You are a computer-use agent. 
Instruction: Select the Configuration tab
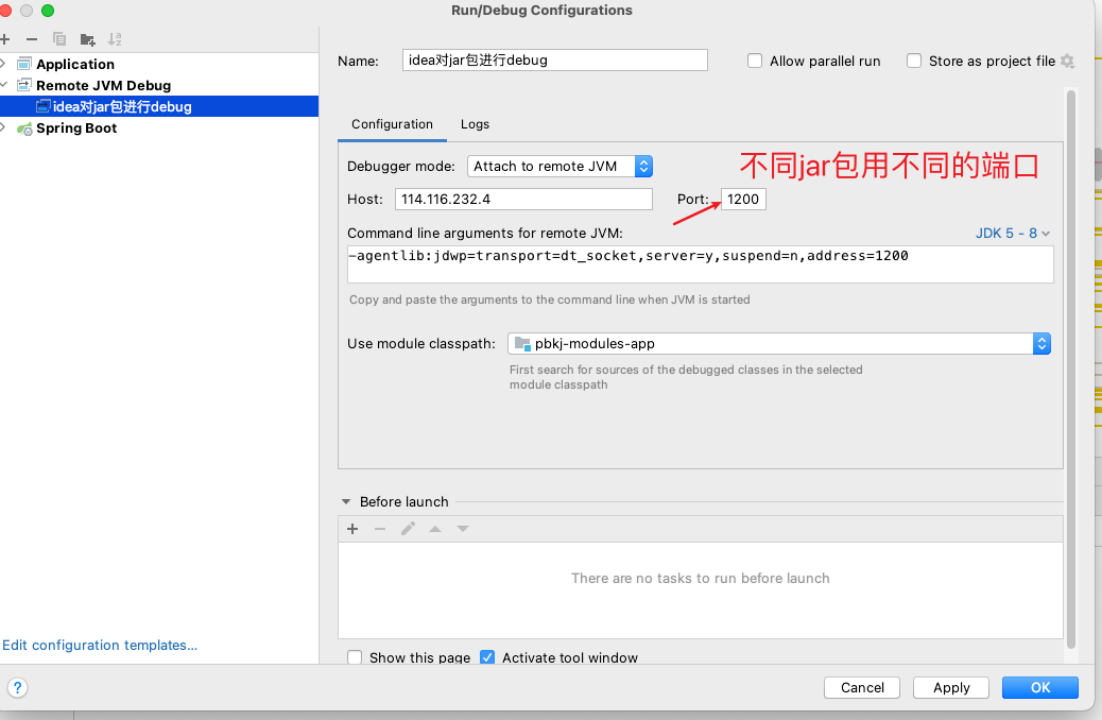pos(392,124)
